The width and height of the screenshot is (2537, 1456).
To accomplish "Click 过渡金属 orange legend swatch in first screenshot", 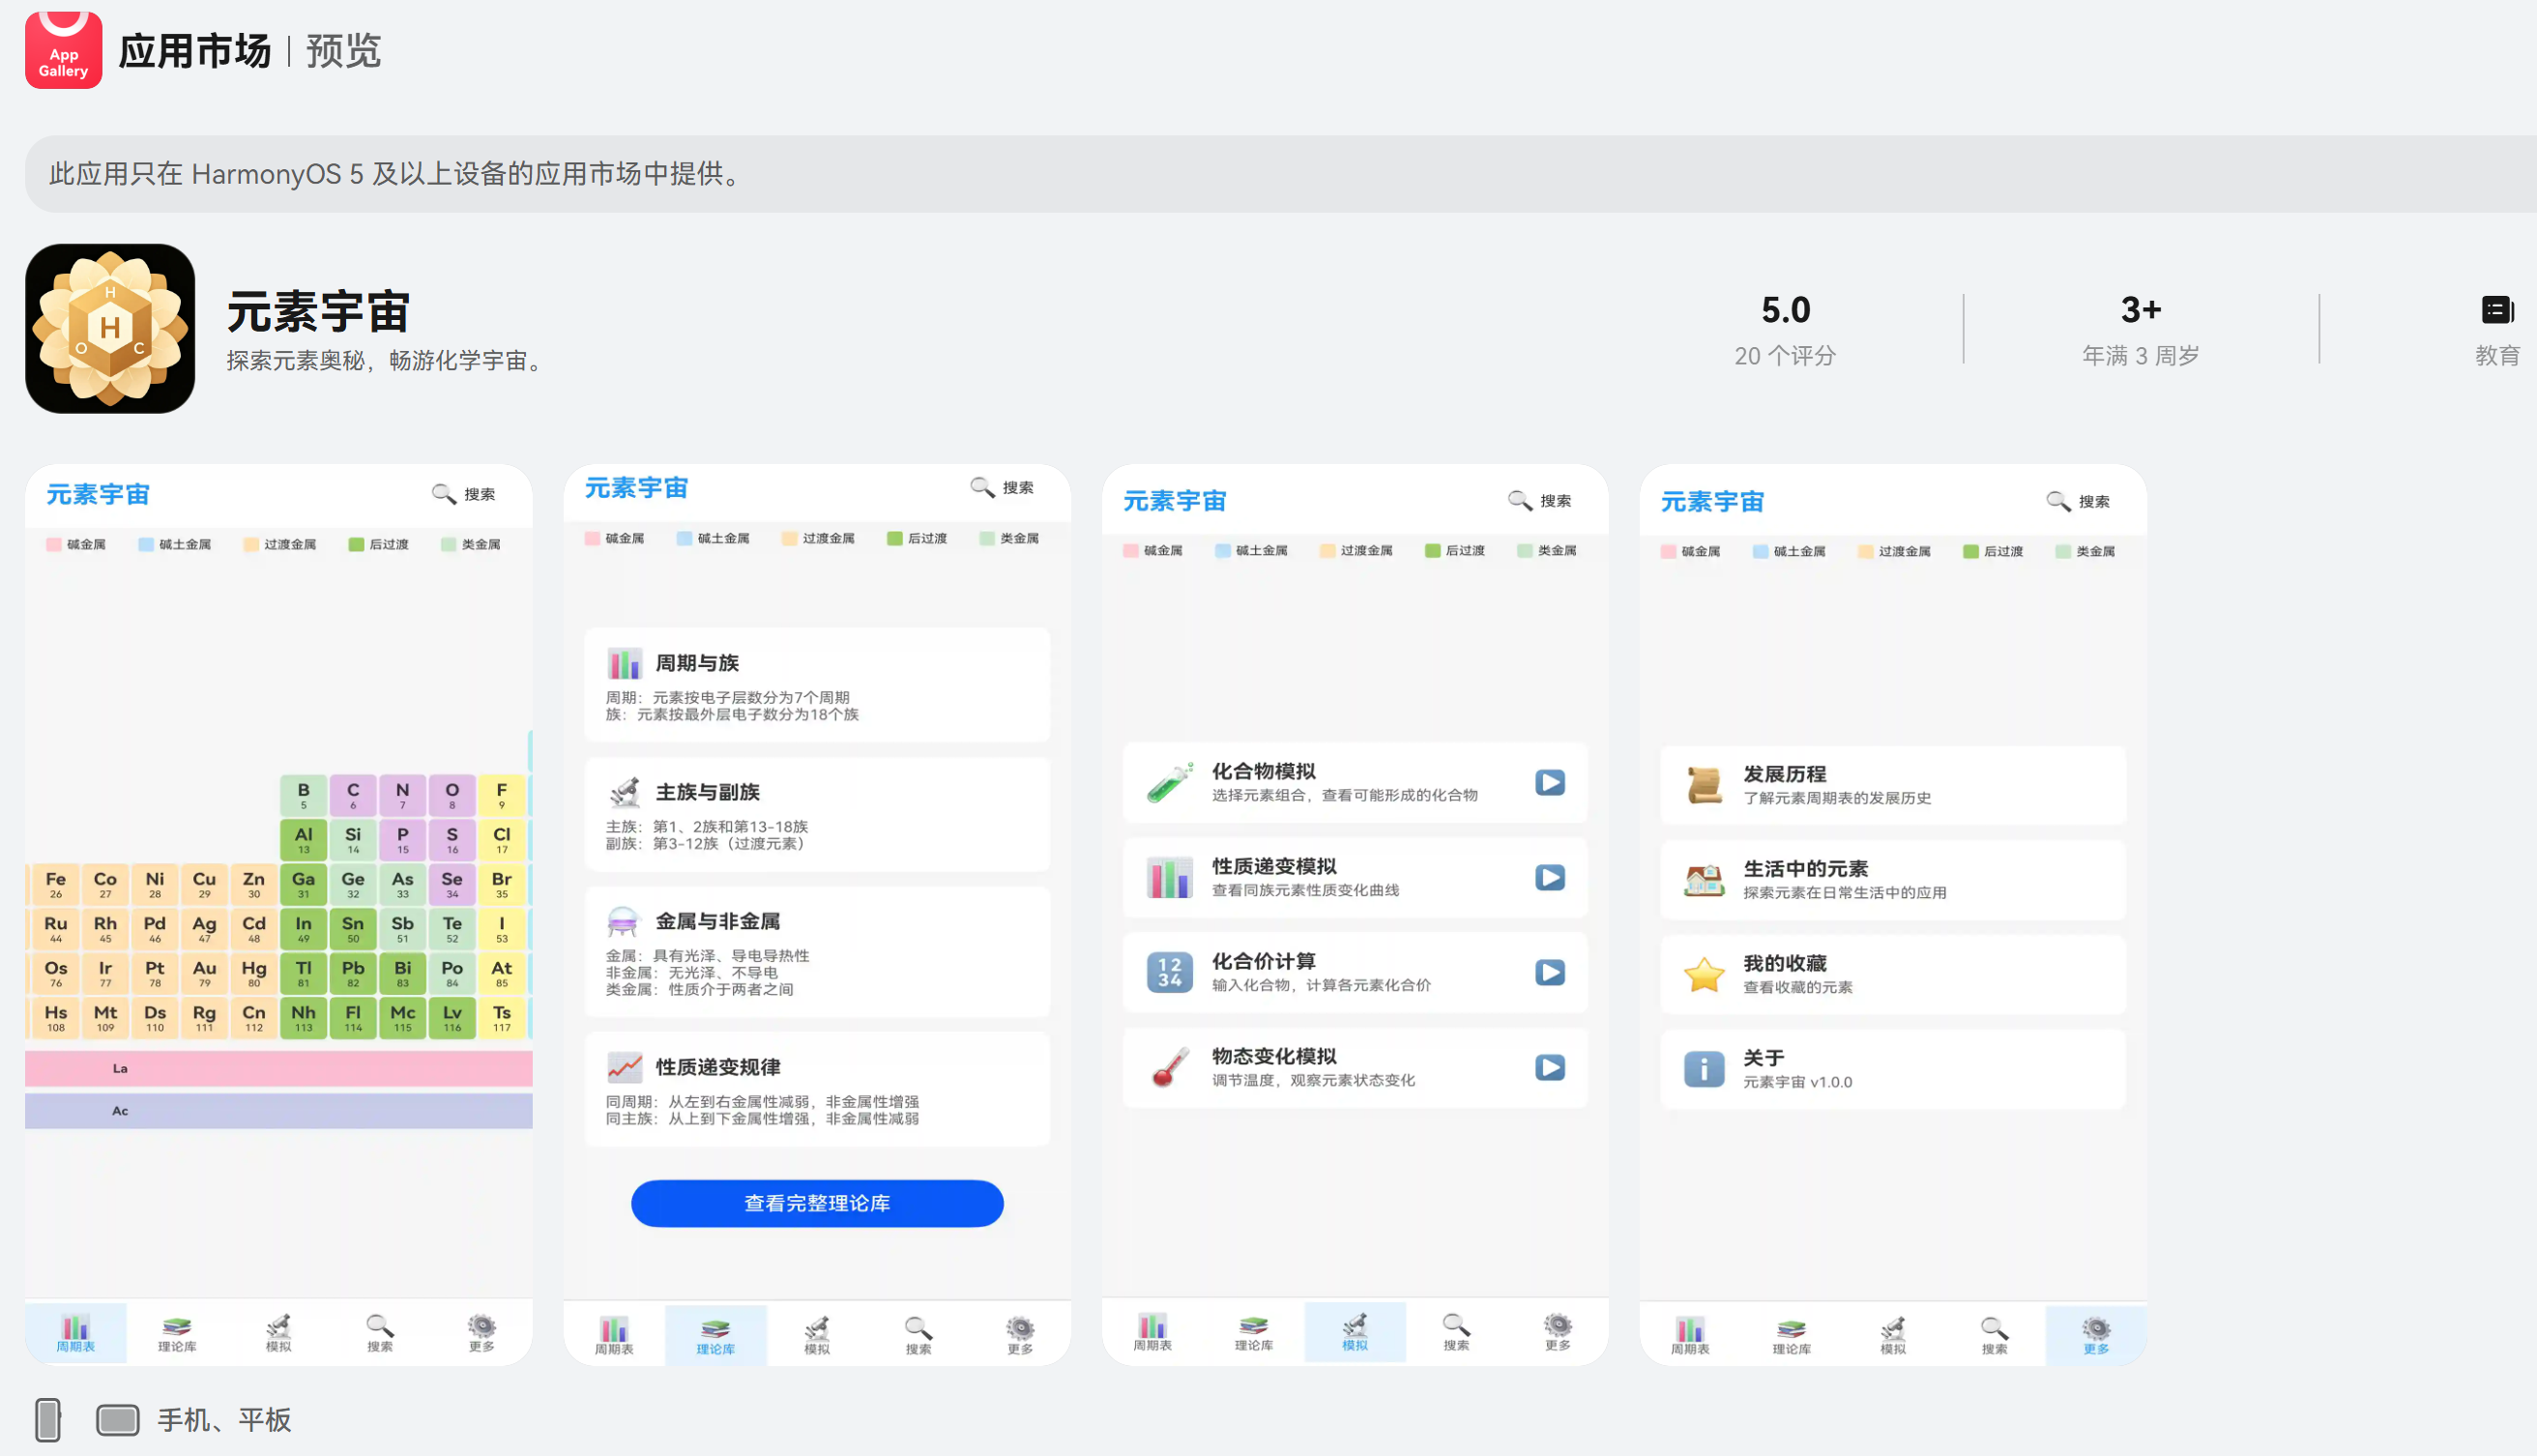I will 251,544.
